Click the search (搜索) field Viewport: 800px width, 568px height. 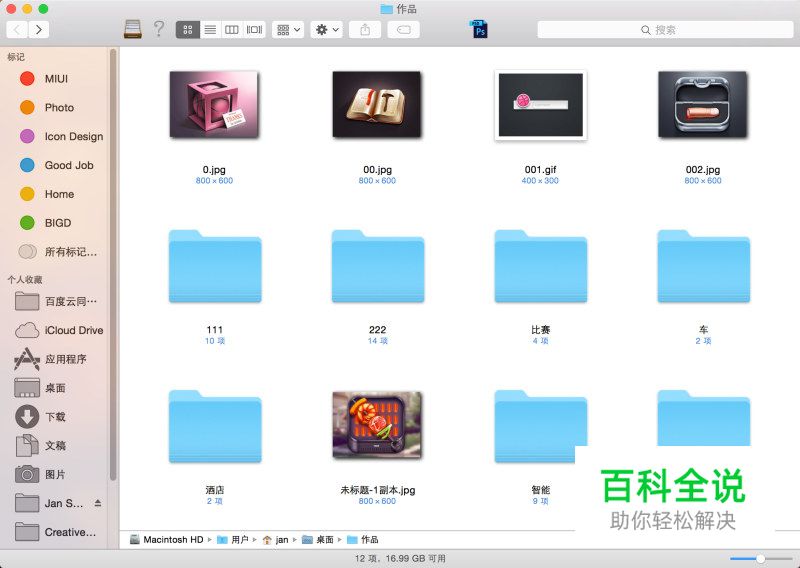663,30
